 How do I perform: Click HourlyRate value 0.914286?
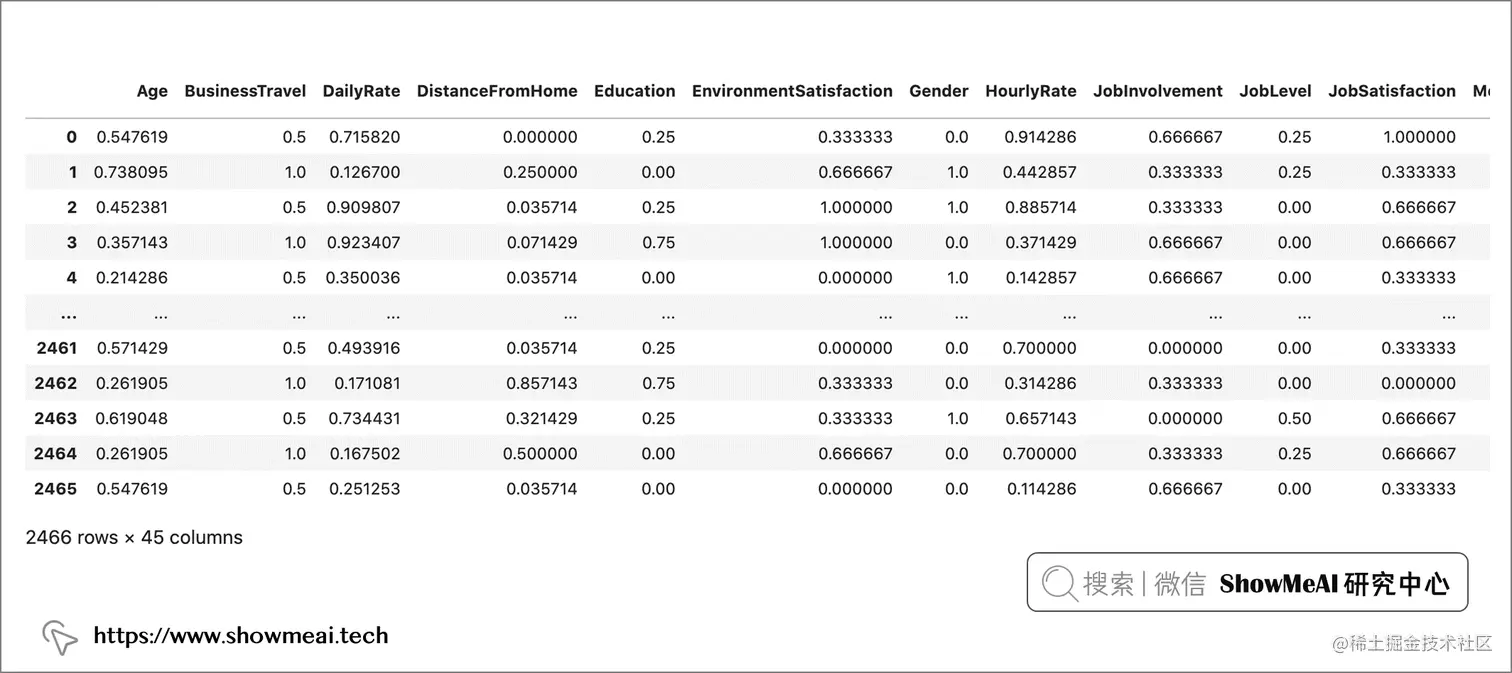point(1040,137)
